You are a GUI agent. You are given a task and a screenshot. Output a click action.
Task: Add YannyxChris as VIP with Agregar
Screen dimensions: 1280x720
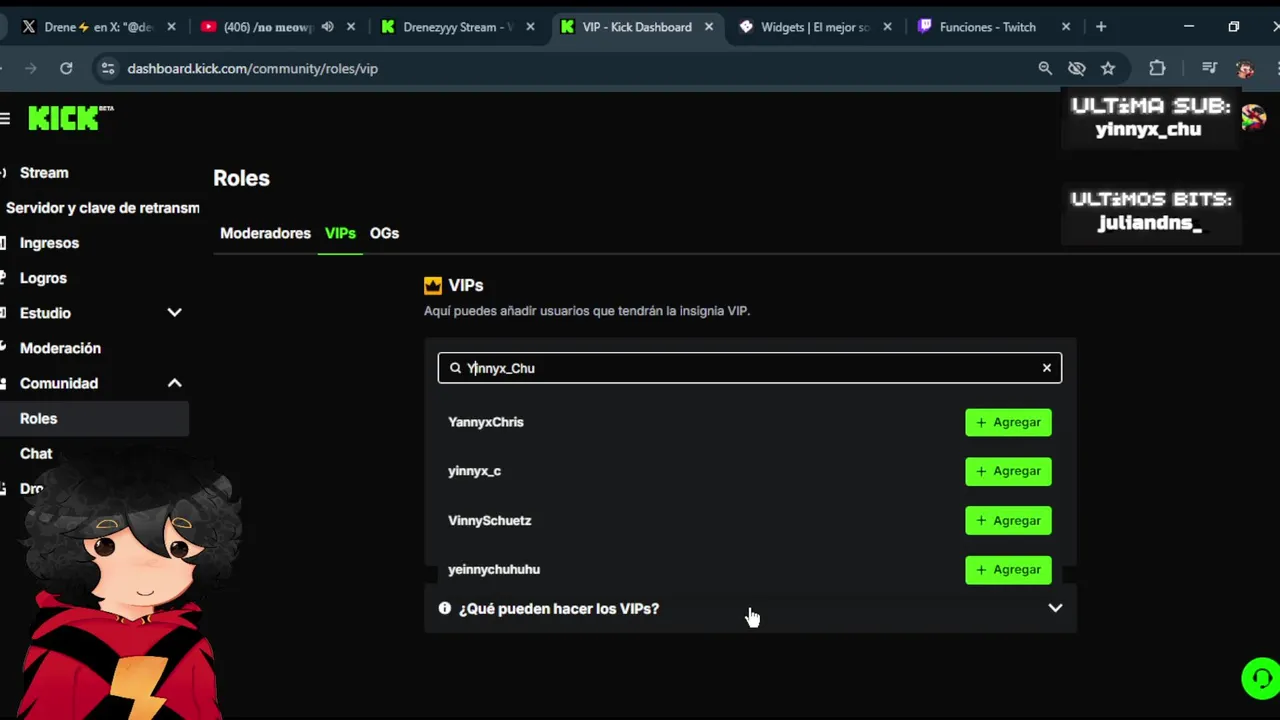(x=1008, y=422)
